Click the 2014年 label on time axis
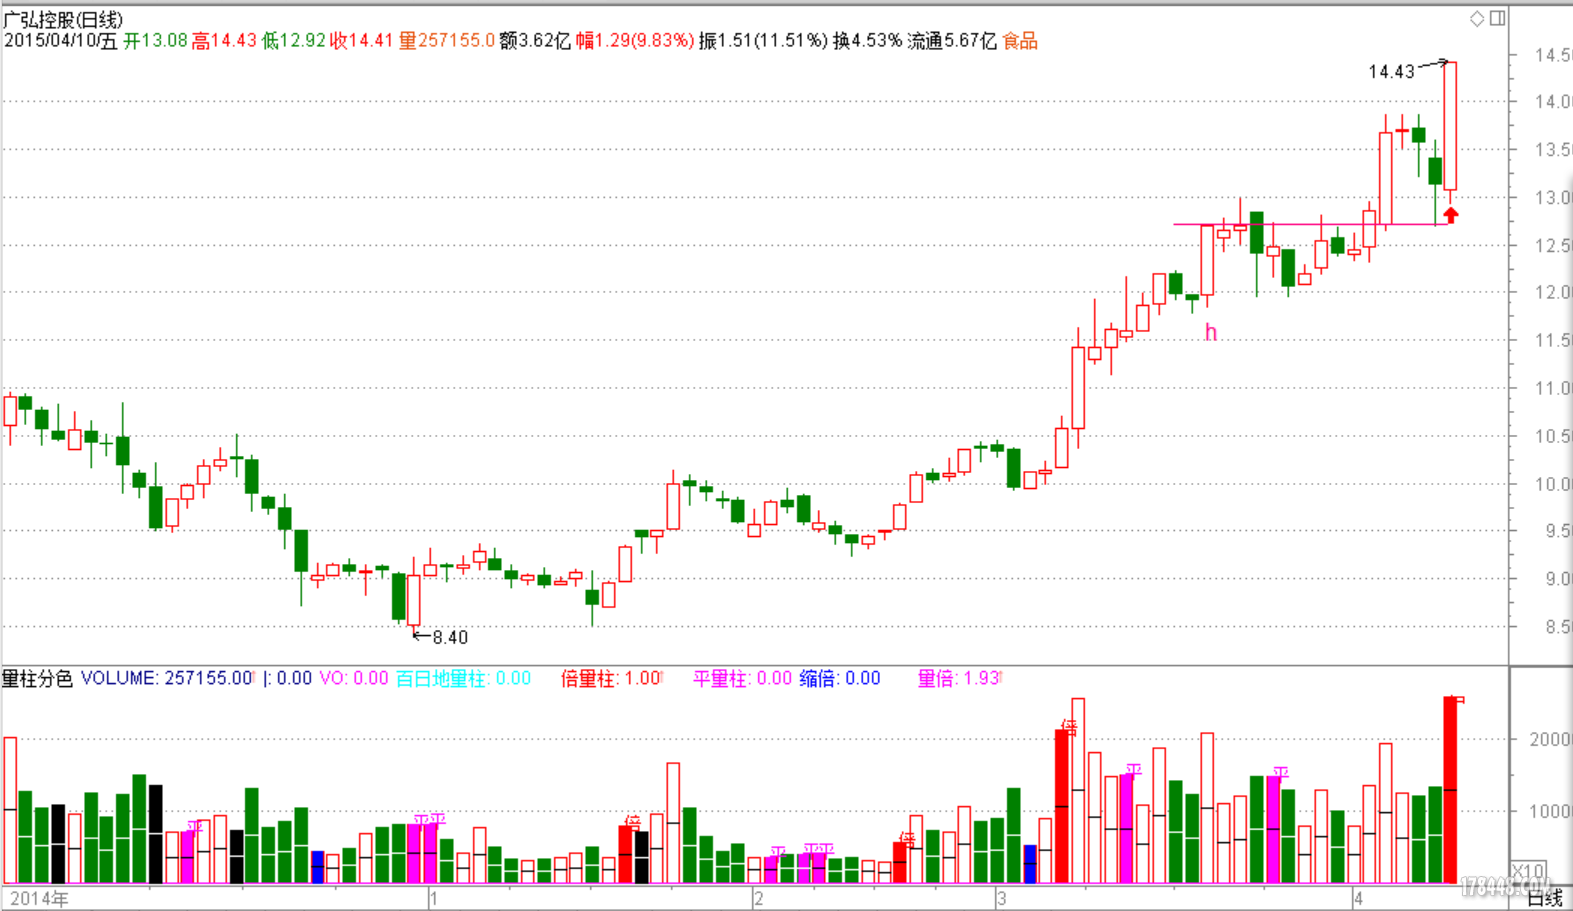 pos(39,898)
